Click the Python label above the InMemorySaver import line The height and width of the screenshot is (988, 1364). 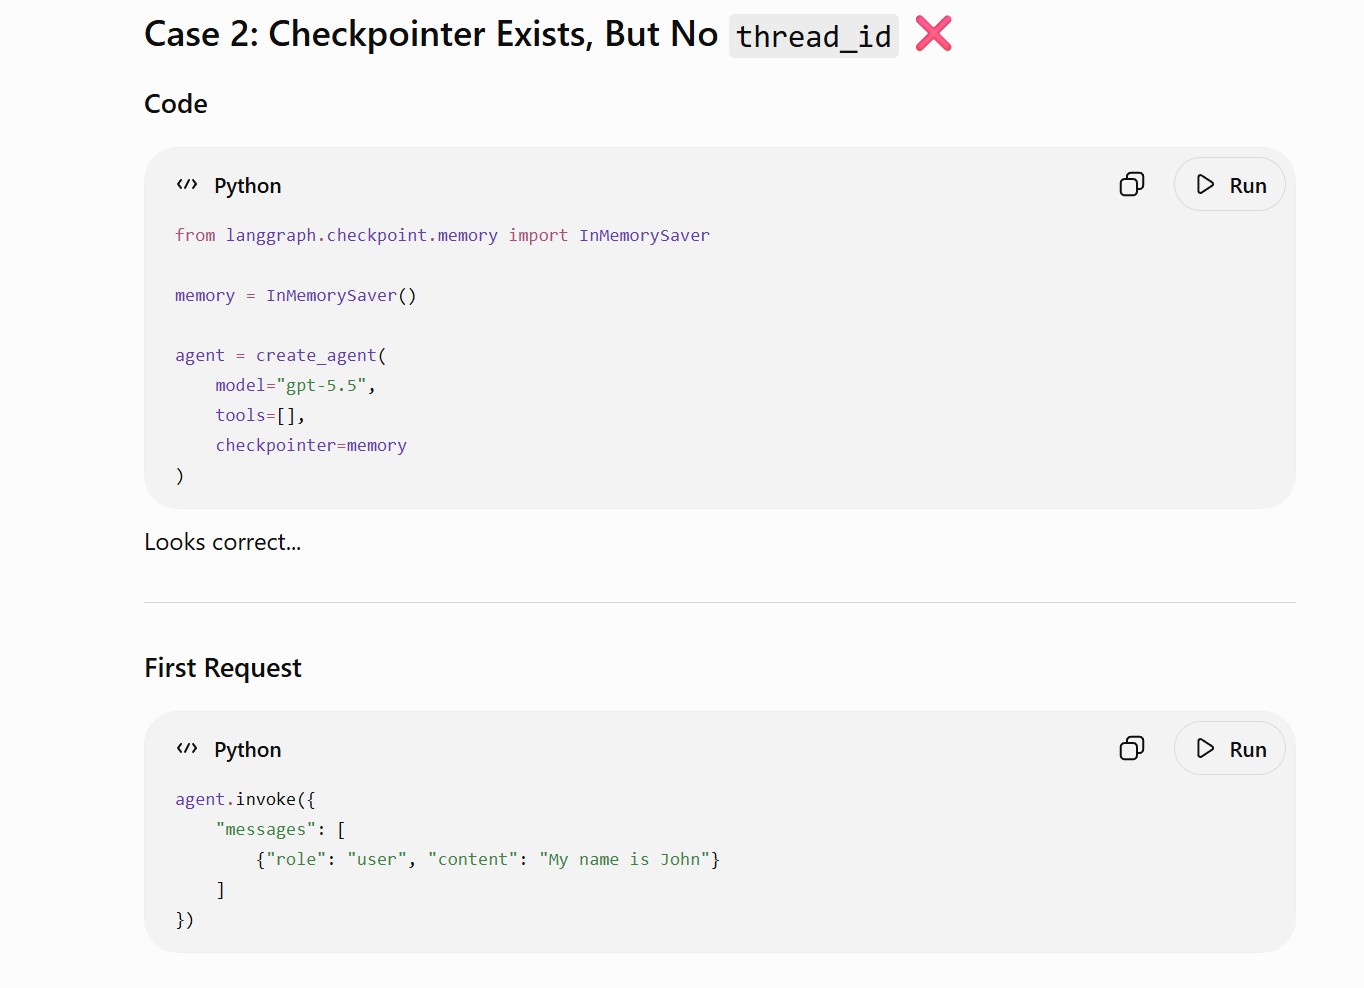pos(248,186)
